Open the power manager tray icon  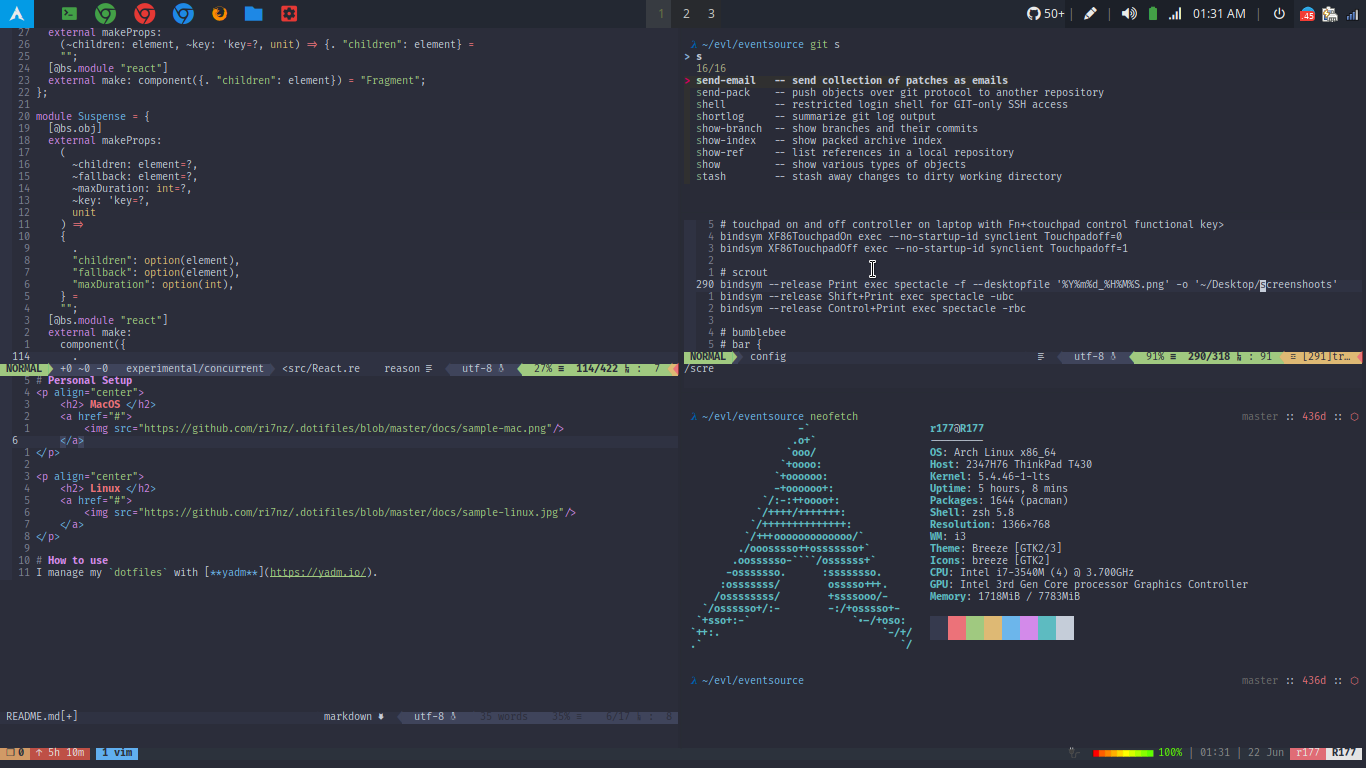tap(1330, 14)
